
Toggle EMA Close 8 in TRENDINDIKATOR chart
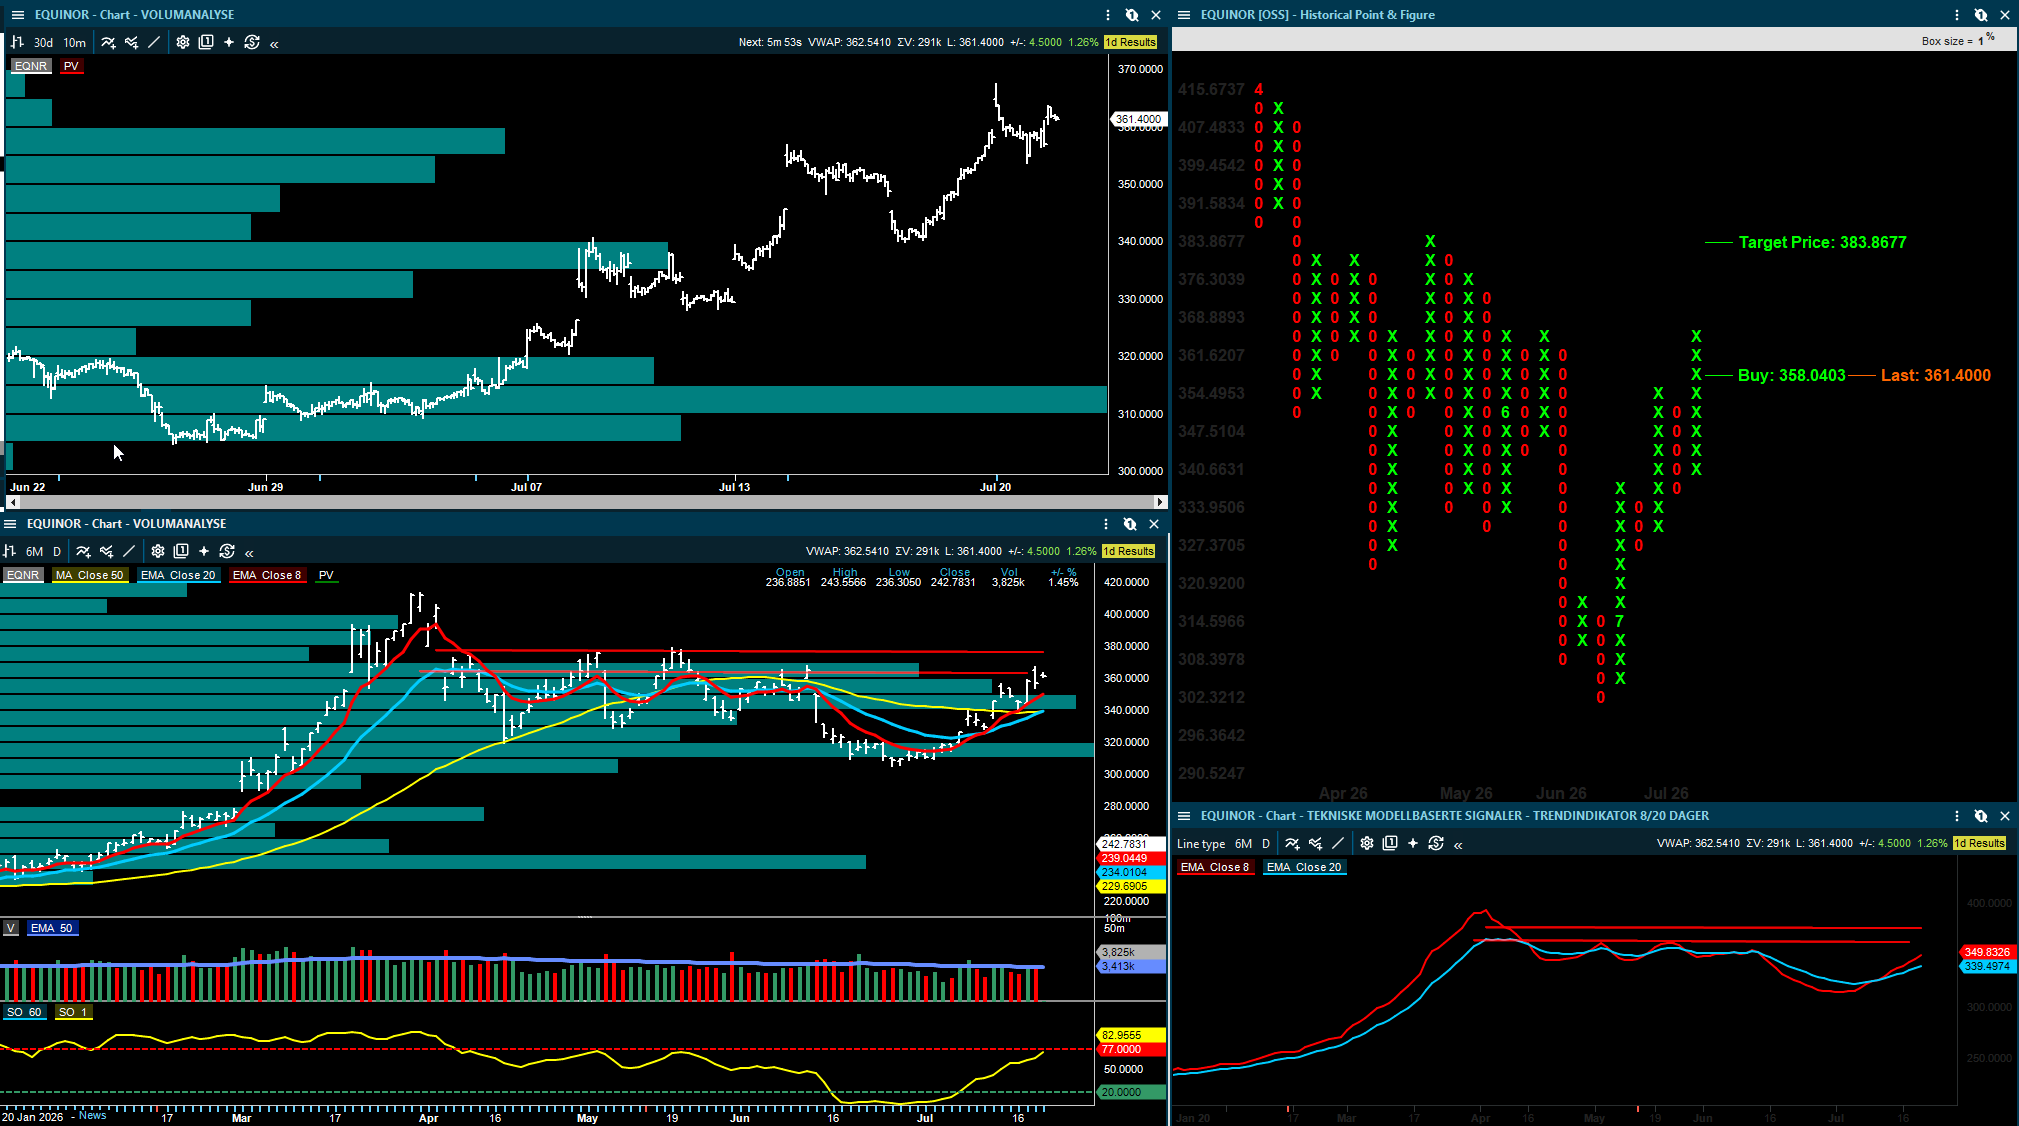click(1215, 867)
